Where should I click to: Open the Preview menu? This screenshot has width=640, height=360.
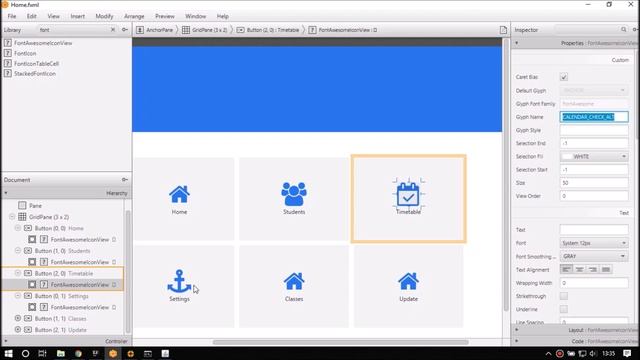[x=164, y=16]
